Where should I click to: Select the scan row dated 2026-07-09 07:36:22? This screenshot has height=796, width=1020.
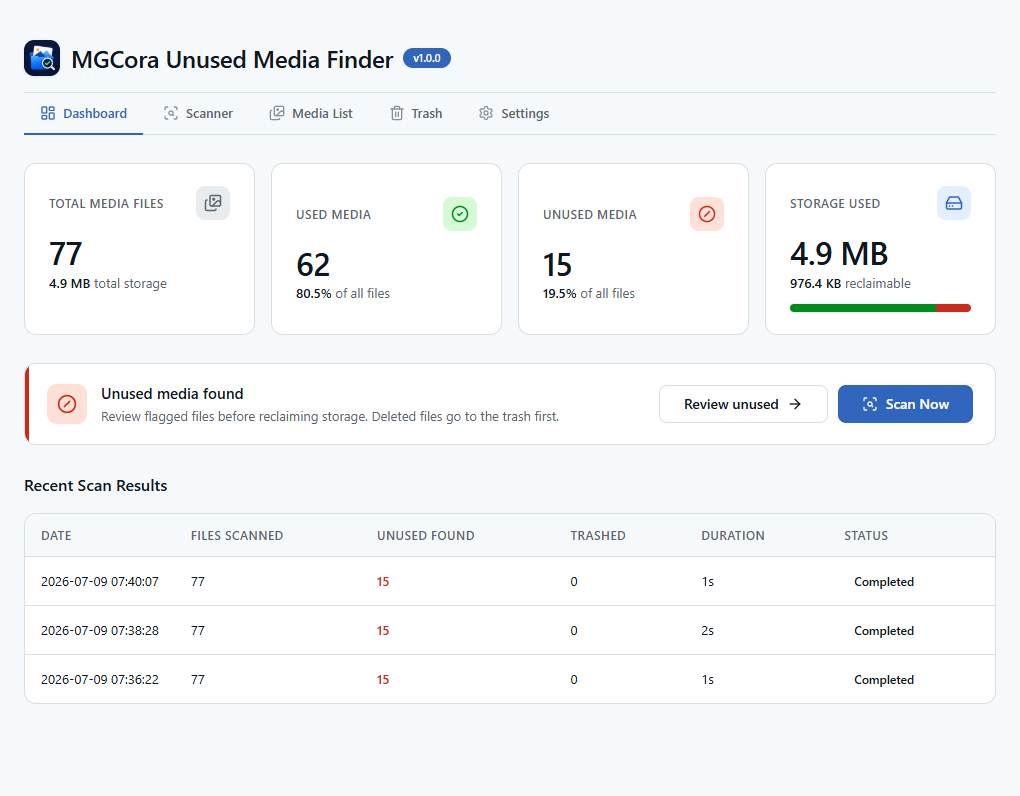510,679
